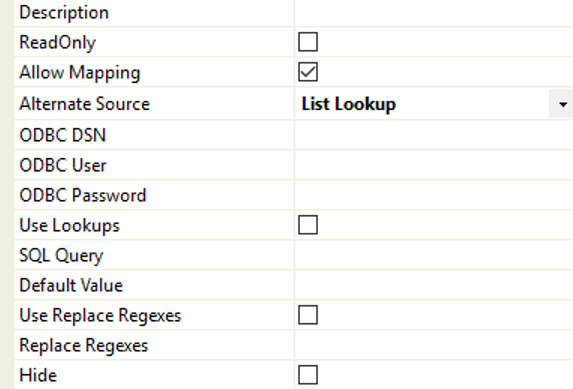Select the List Lookup combo box value

pyautogui.click(x=421, y=104)
